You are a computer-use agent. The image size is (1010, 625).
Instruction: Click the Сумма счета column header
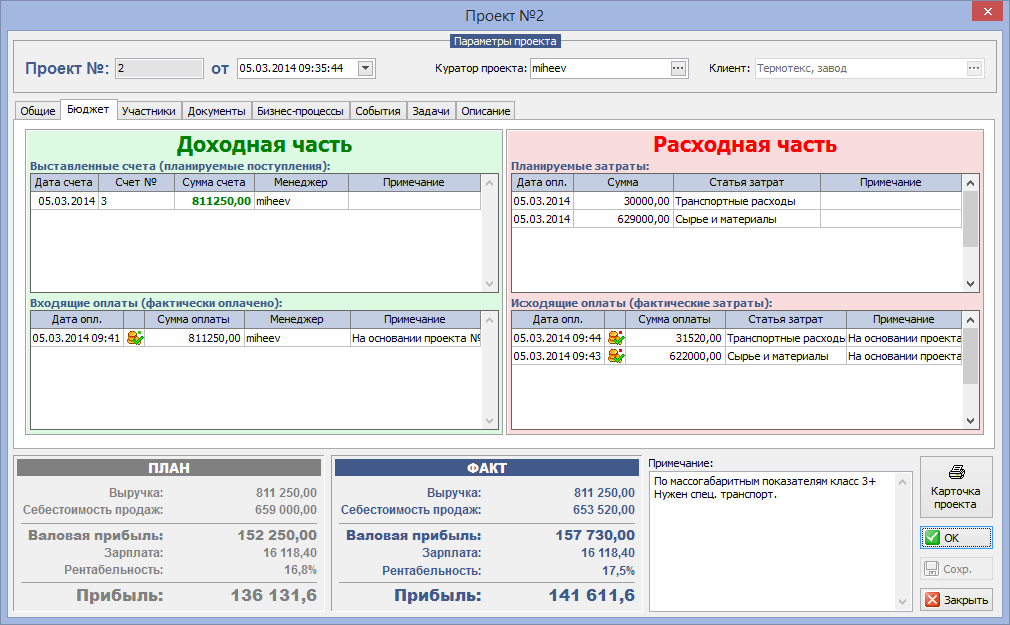(x=214, y=182)
